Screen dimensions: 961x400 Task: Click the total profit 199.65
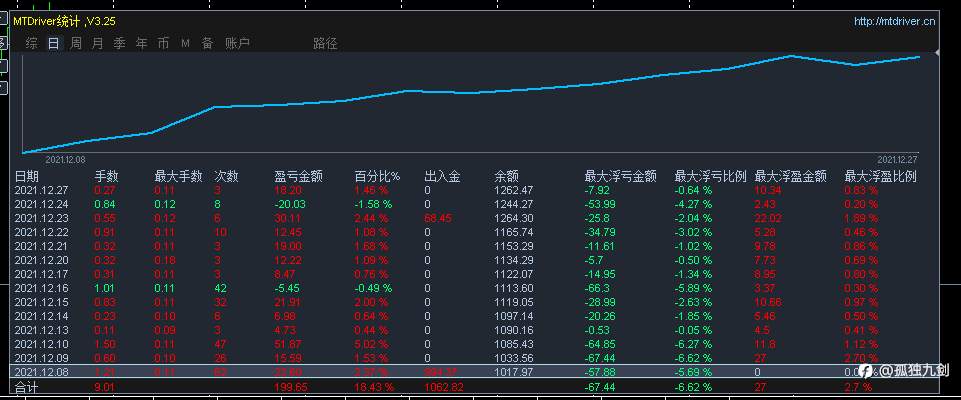[x=291, y=387]
